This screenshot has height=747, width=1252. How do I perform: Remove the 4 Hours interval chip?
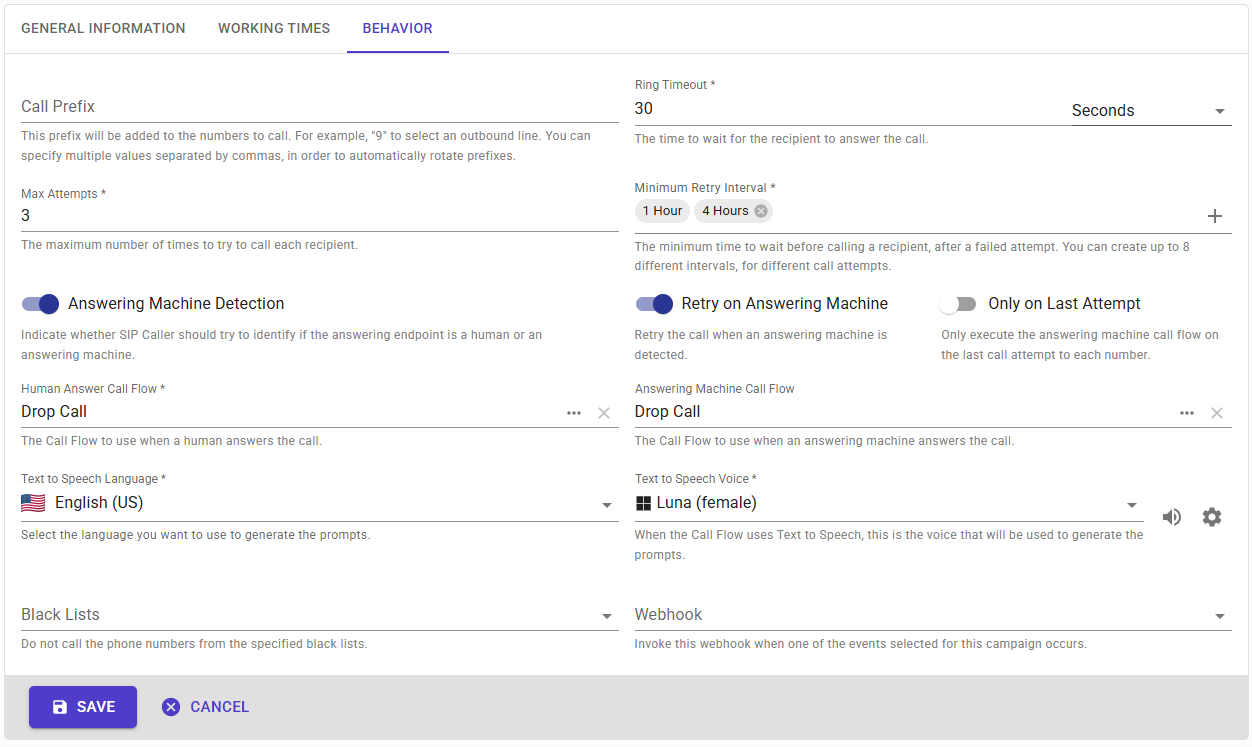761,211
